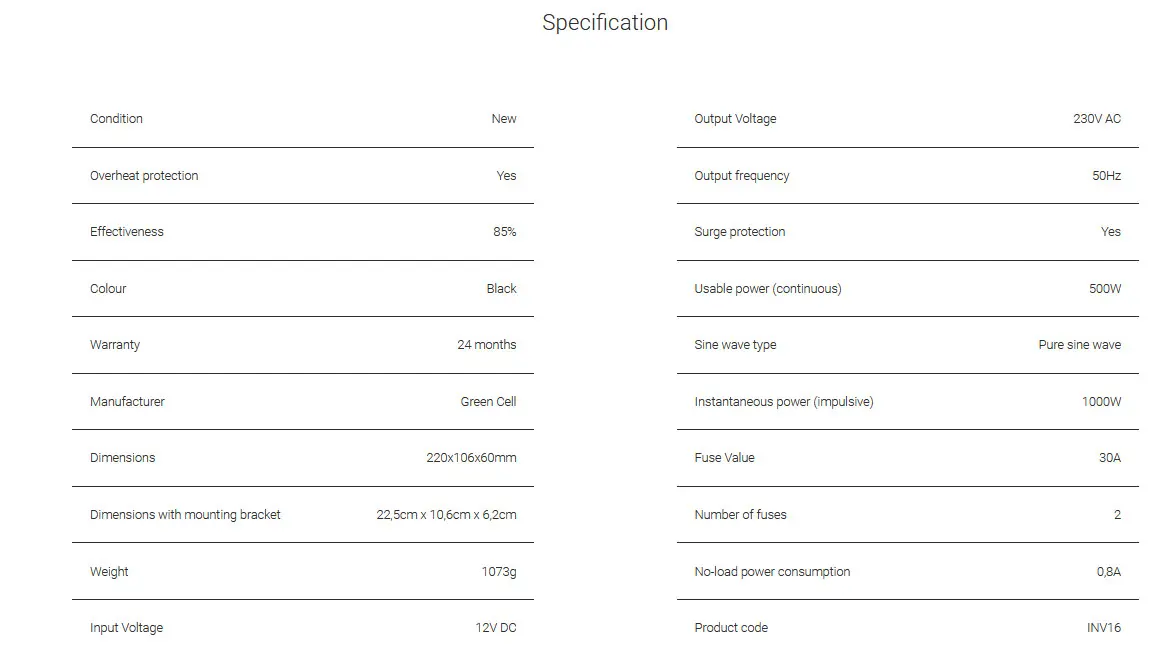Select the INV16 product code

click(1103, 628)
